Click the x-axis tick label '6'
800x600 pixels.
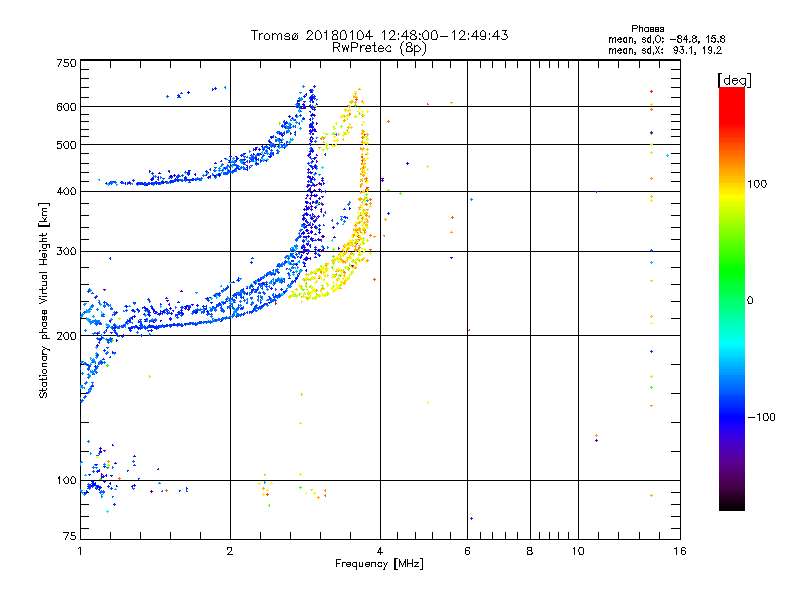click(467, 551)
